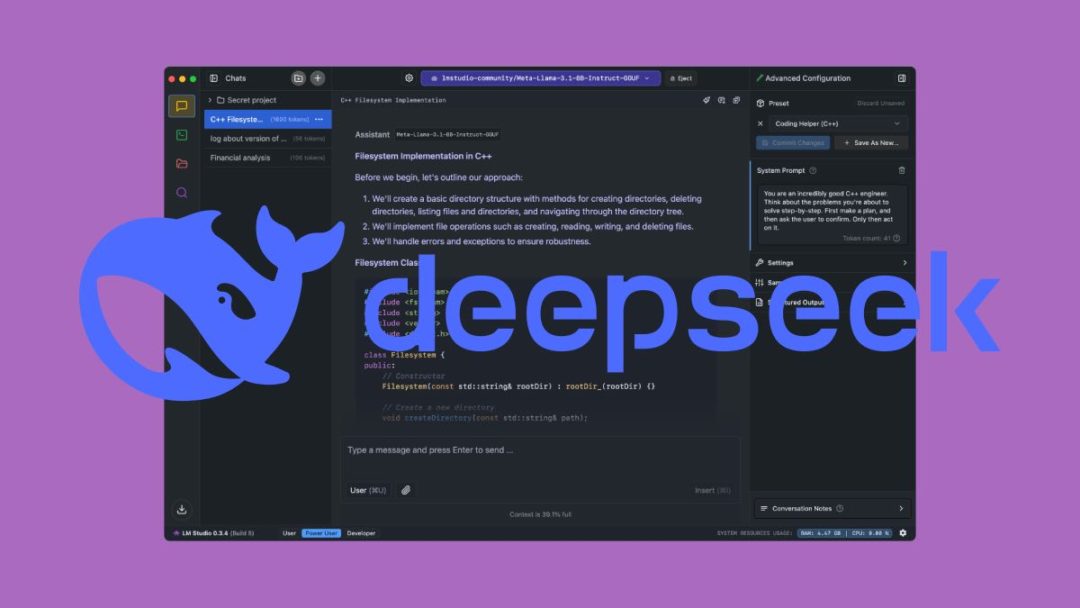Switch to User mode in status bar
Screen dimensions: 1080x608
point(288,533)
